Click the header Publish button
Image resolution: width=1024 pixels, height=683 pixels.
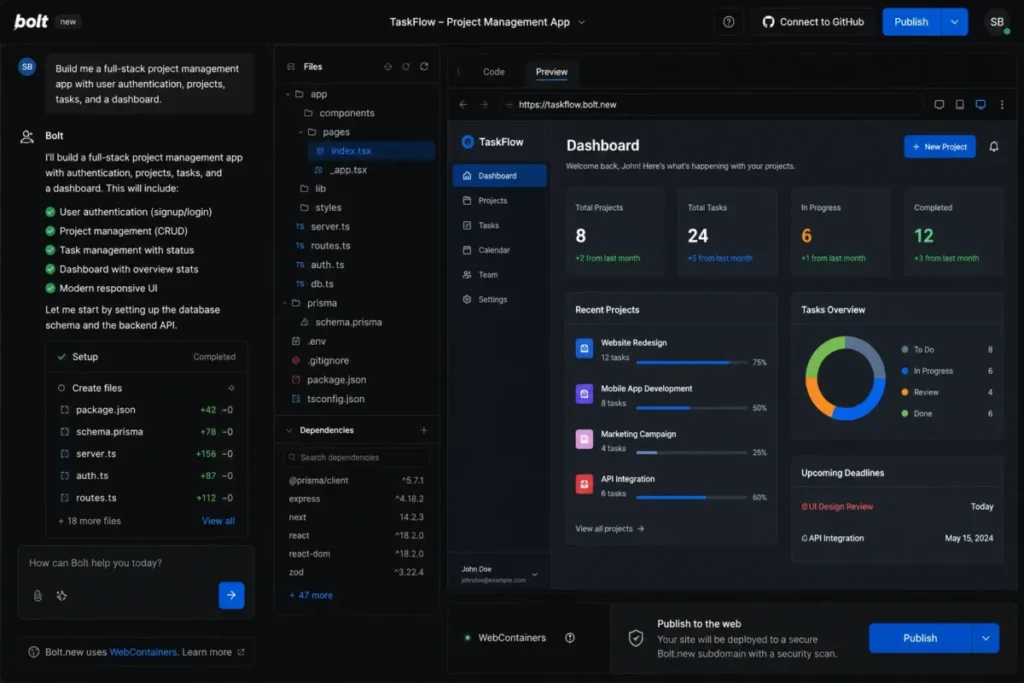point(911,22)
